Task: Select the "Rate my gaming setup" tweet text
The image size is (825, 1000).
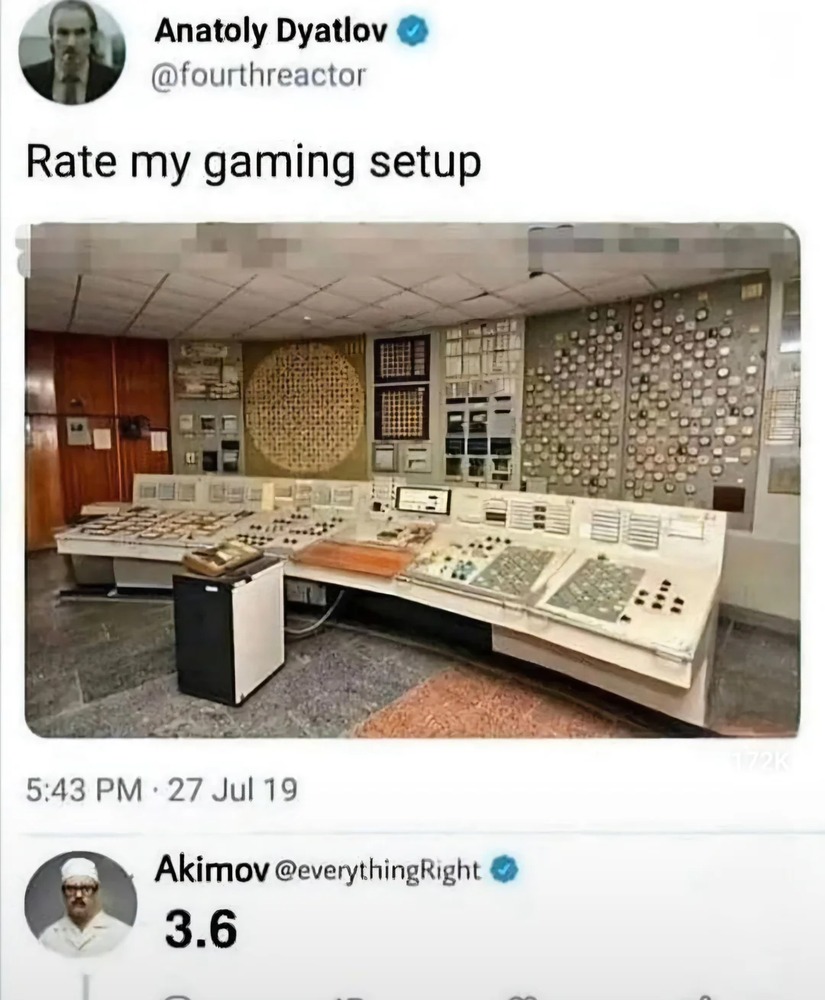Action: pyautogui.click(x=253, y=163)
